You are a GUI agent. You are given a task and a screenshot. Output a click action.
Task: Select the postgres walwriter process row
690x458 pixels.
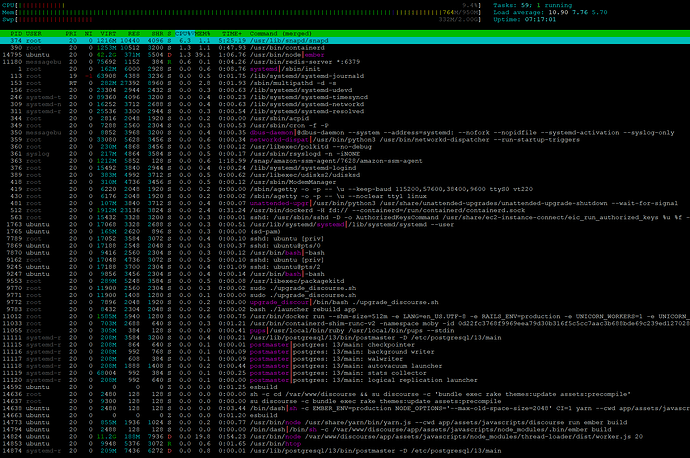click(345, 359)
